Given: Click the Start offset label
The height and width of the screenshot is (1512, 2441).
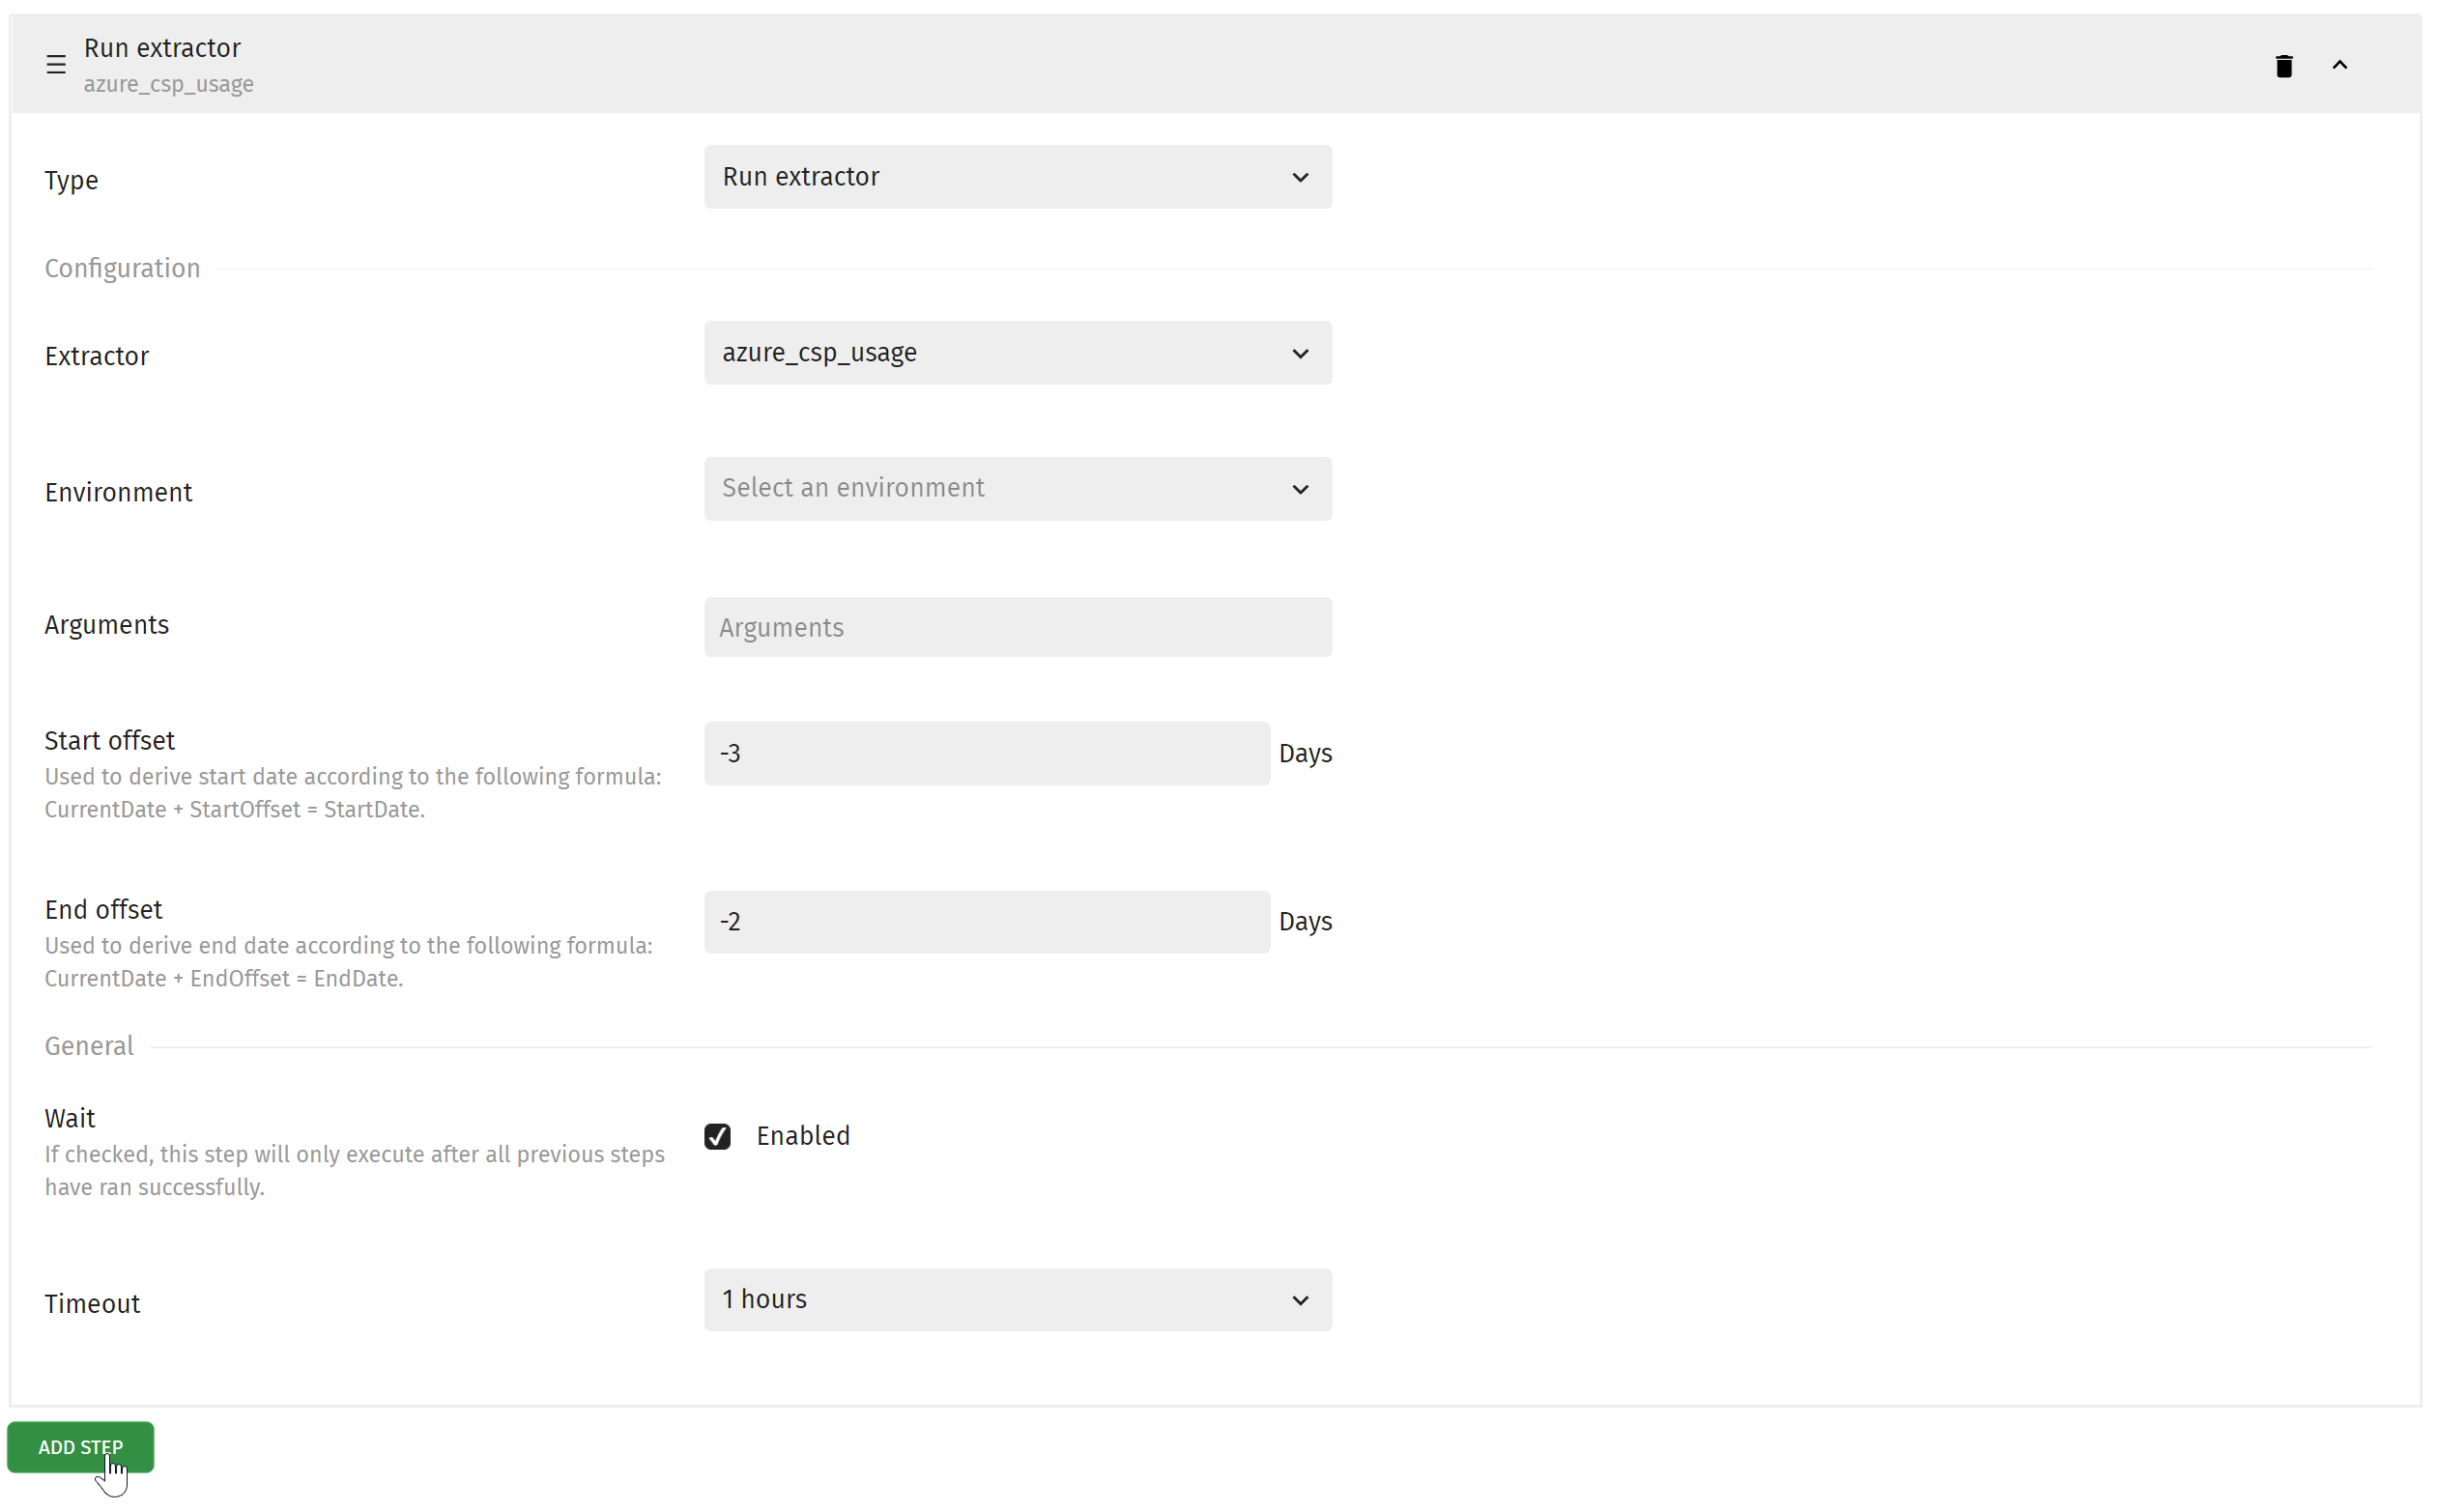Looking at the screenshot, I should click(x=110, y=740).
